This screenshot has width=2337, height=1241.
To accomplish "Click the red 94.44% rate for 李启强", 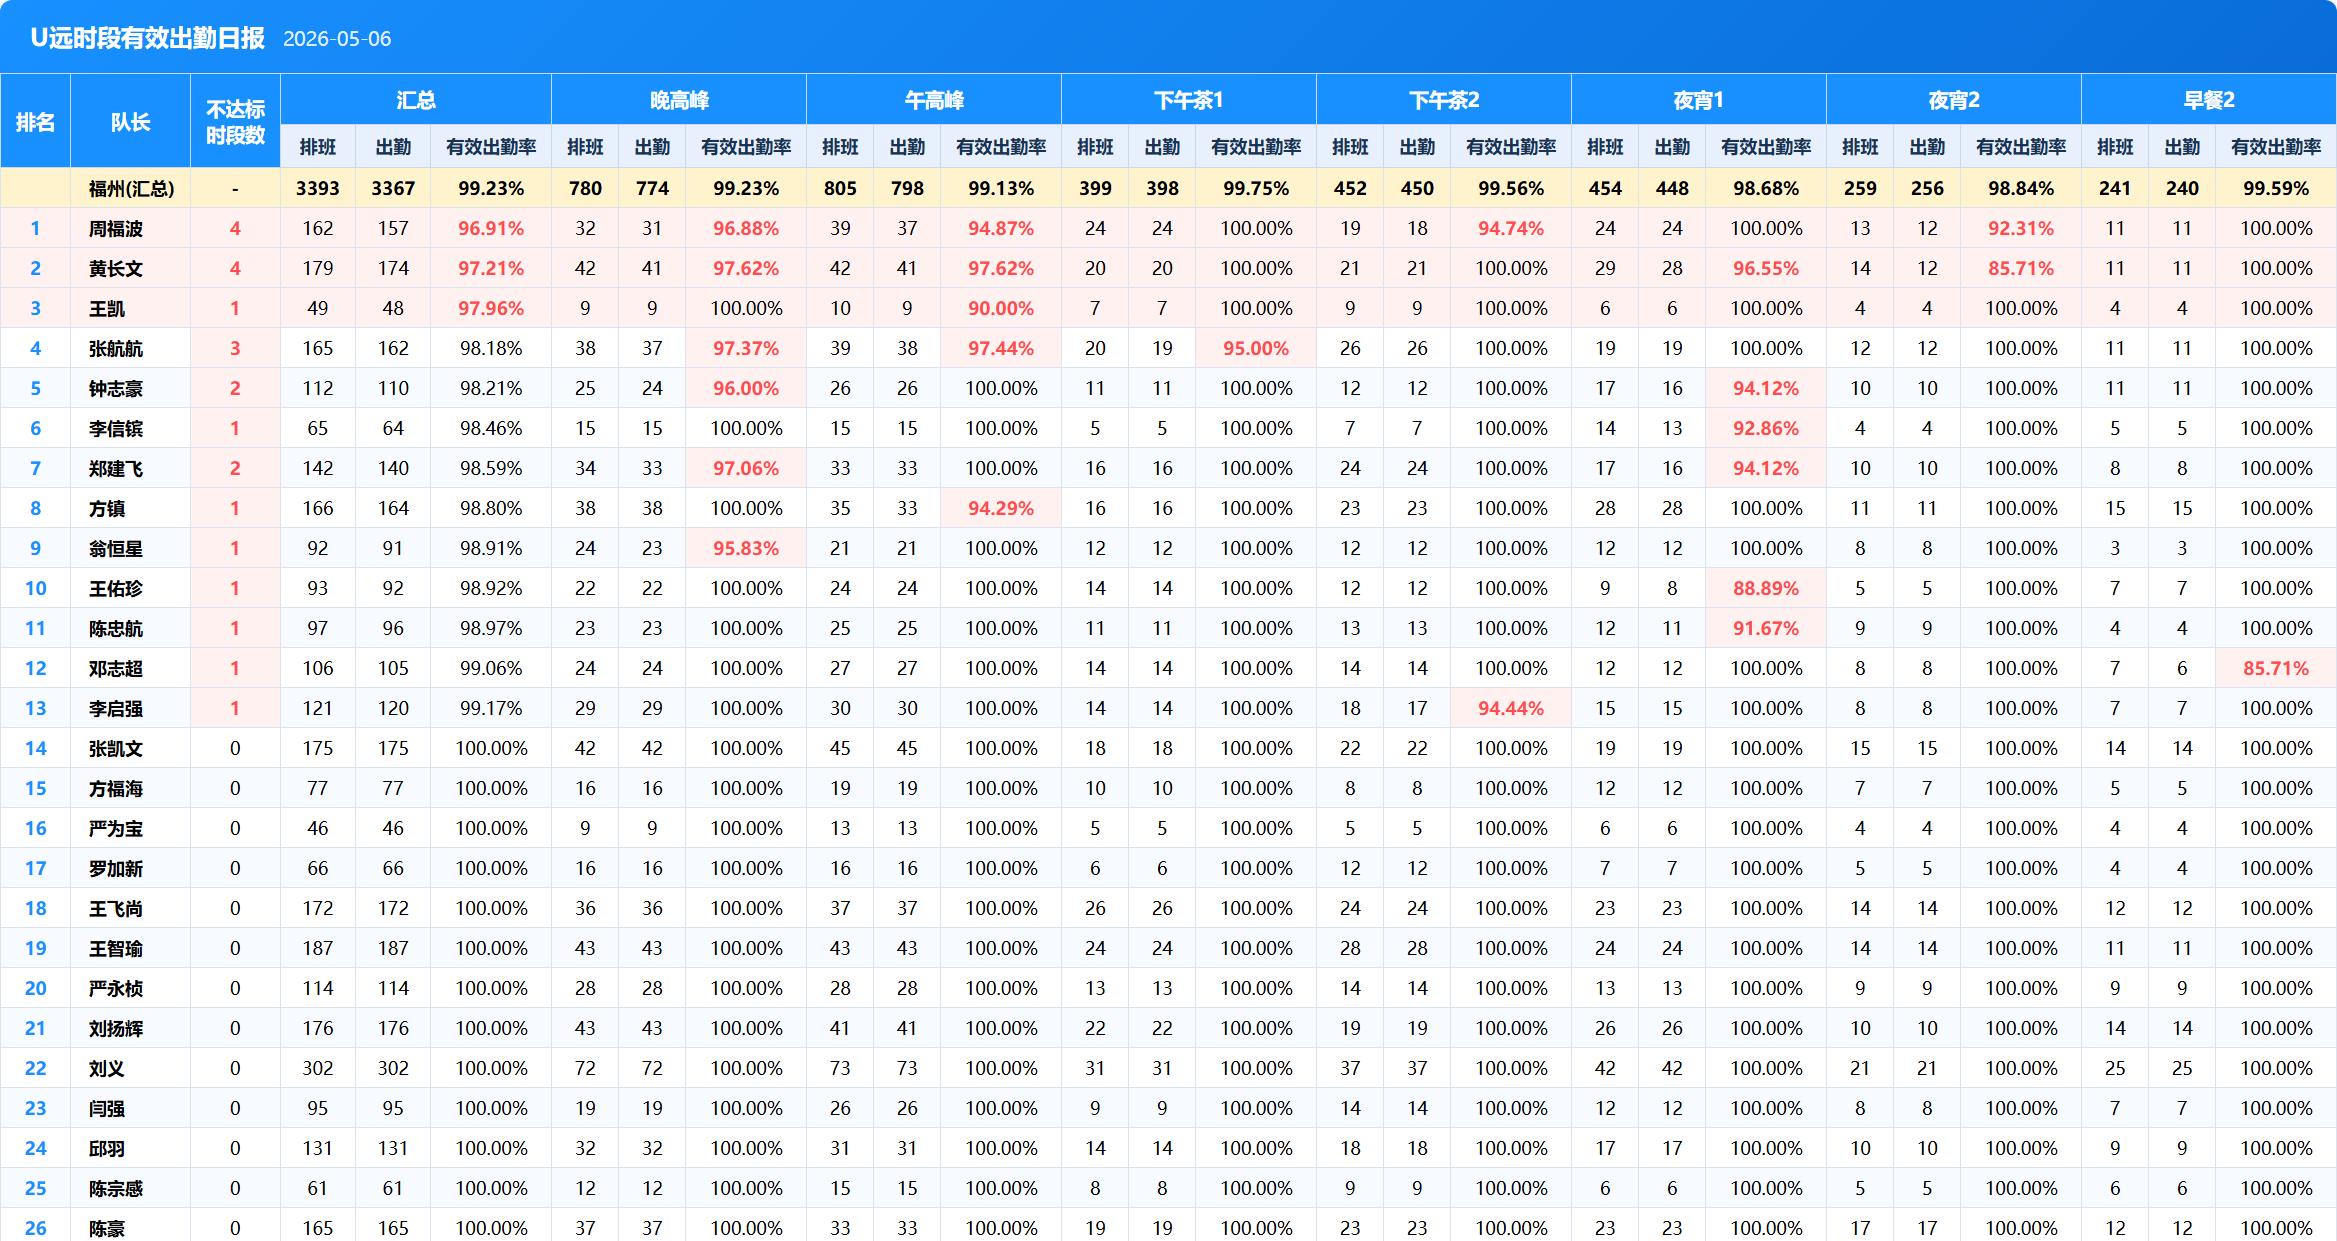I will [x=1511, y=708].
